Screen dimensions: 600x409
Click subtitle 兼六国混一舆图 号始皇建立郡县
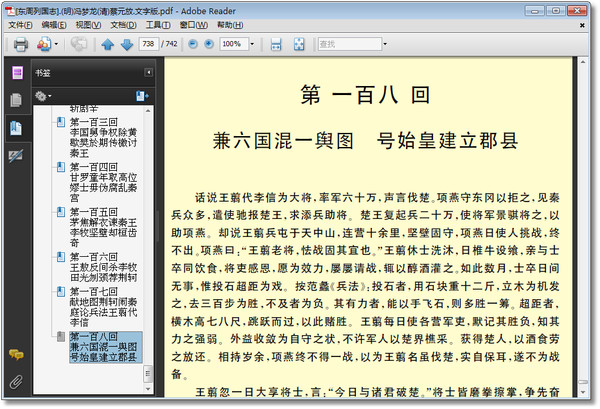(x=365, y=141)
